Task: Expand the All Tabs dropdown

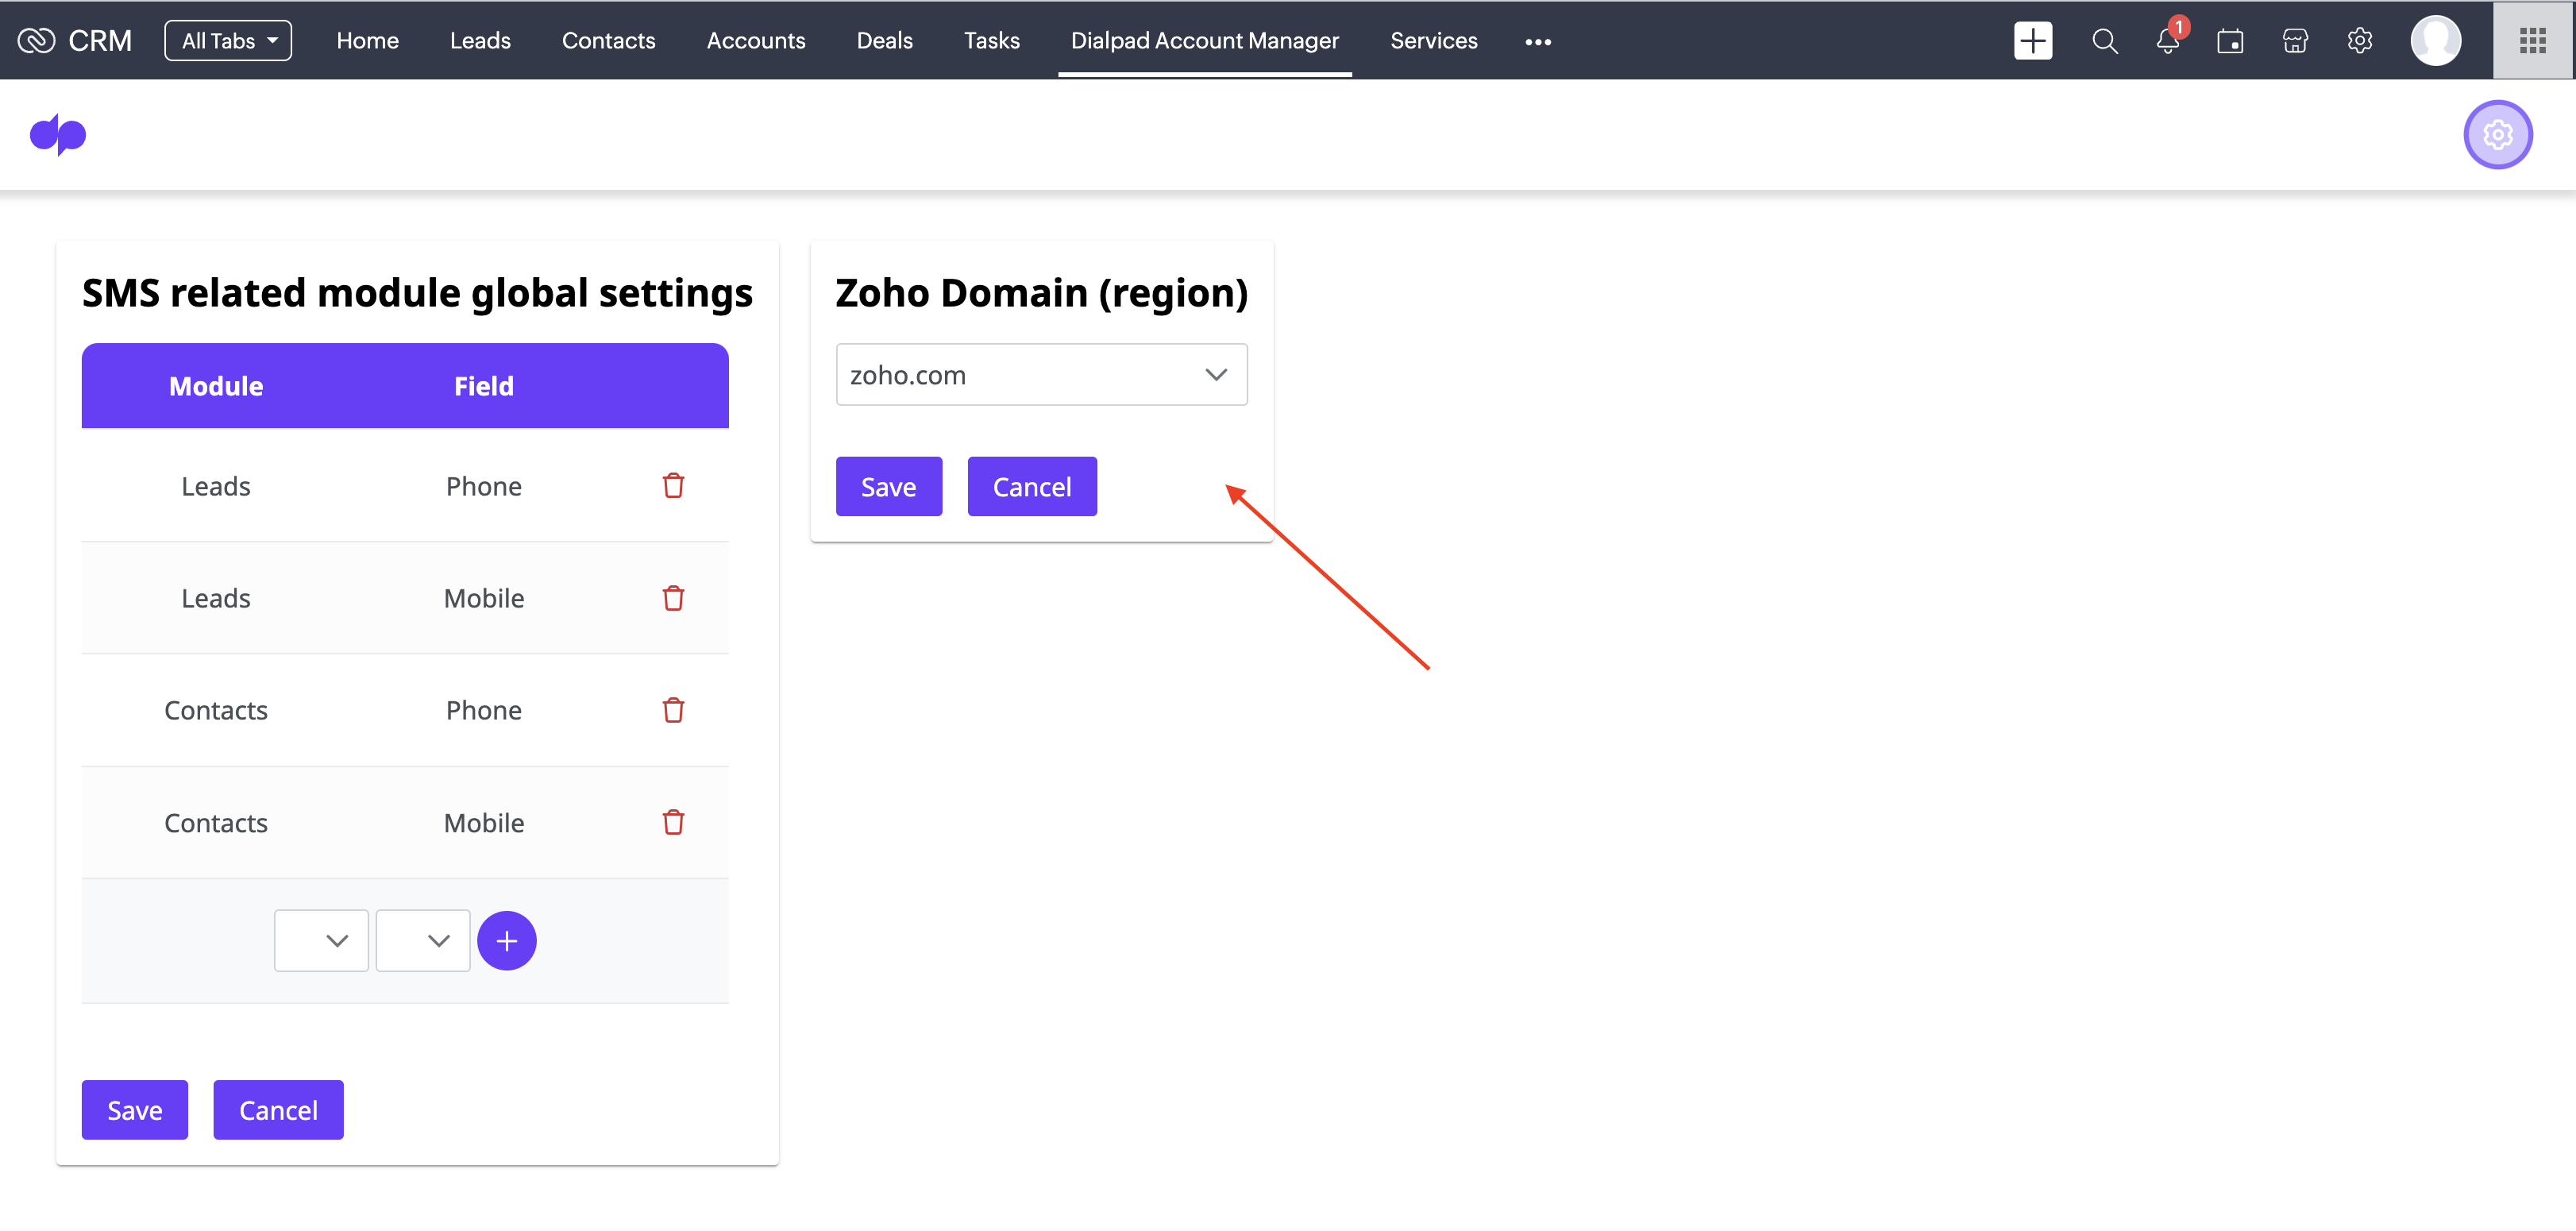Action: 228,41
